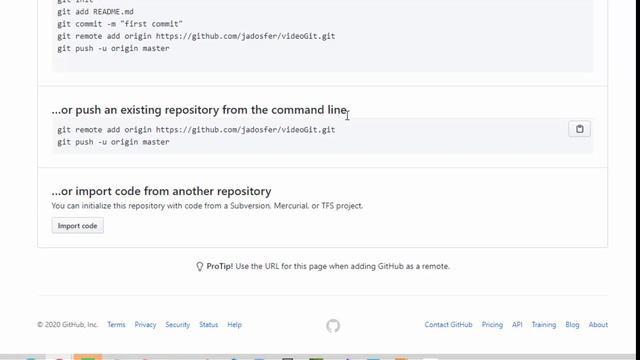
Task: Click the '...or import code from another repository' heading
Action: [x=162, y=191]
